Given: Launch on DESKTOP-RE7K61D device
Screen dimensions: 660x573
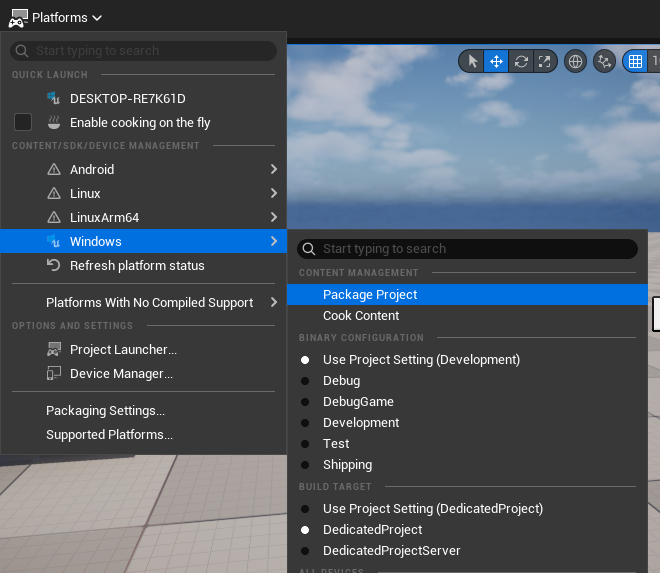Looking at the screenshot, I should [144, 99].
